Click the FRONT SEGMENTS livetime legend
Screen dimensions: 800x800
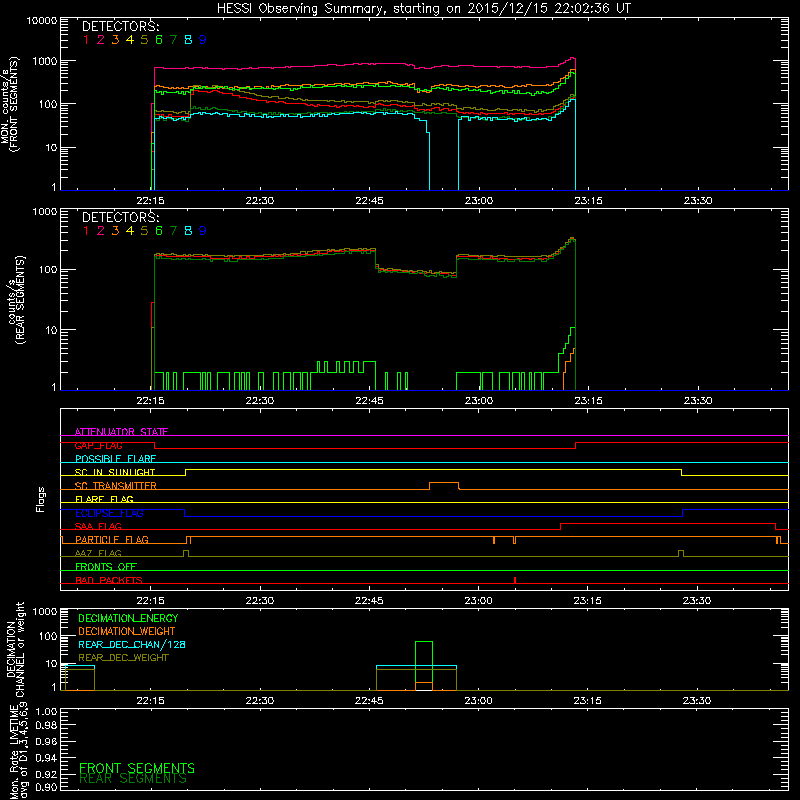[x=137, y=768]
